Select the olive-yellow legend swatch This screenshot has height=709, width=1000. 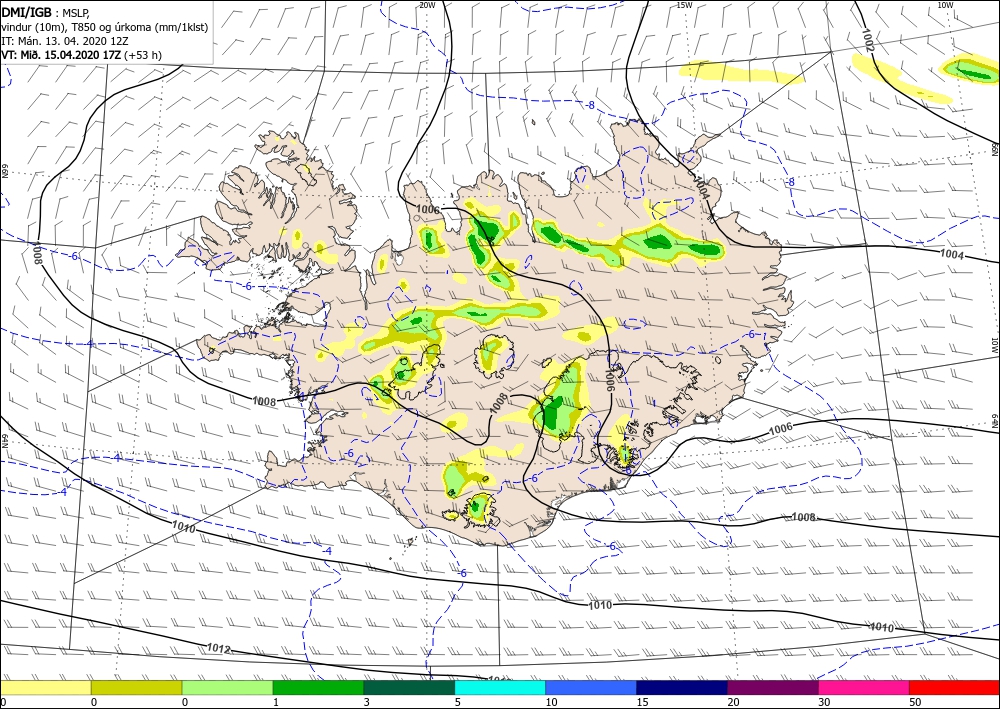click(136, 687)
